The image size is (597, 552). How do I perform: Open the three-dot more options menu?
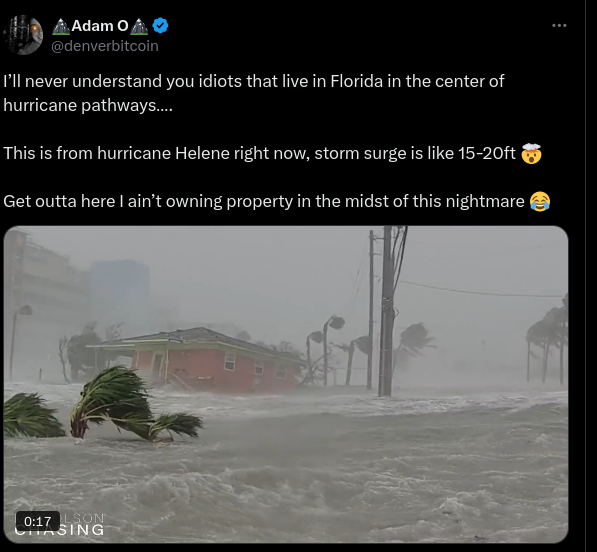coord(559,26)
